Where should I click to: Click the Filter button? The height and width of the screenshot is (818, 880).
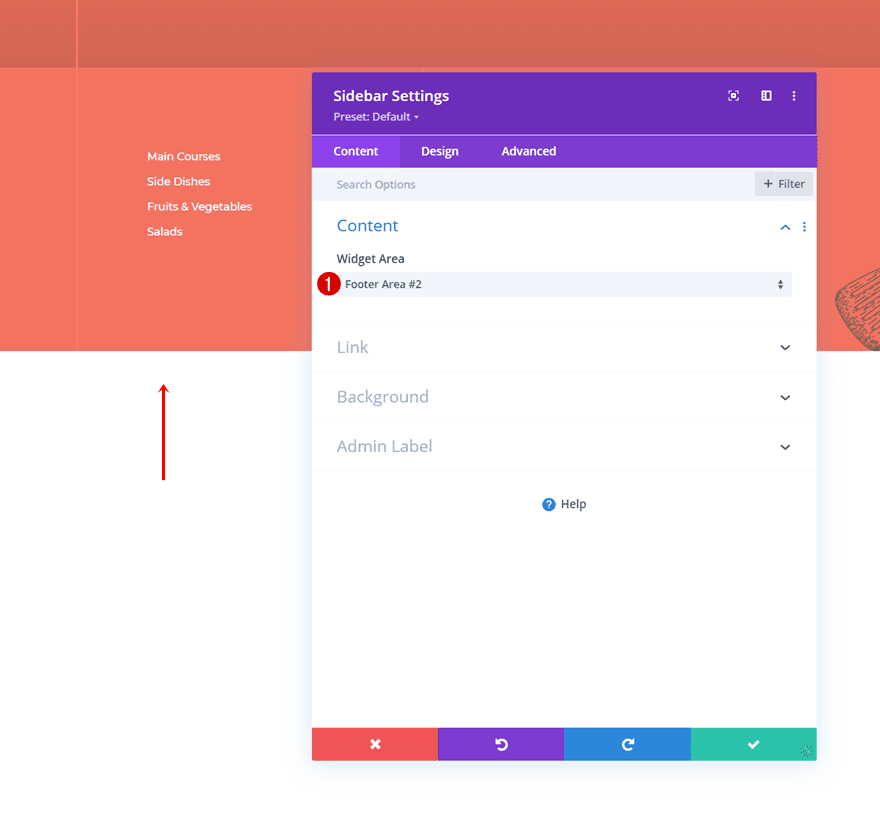tap(783, 184)
